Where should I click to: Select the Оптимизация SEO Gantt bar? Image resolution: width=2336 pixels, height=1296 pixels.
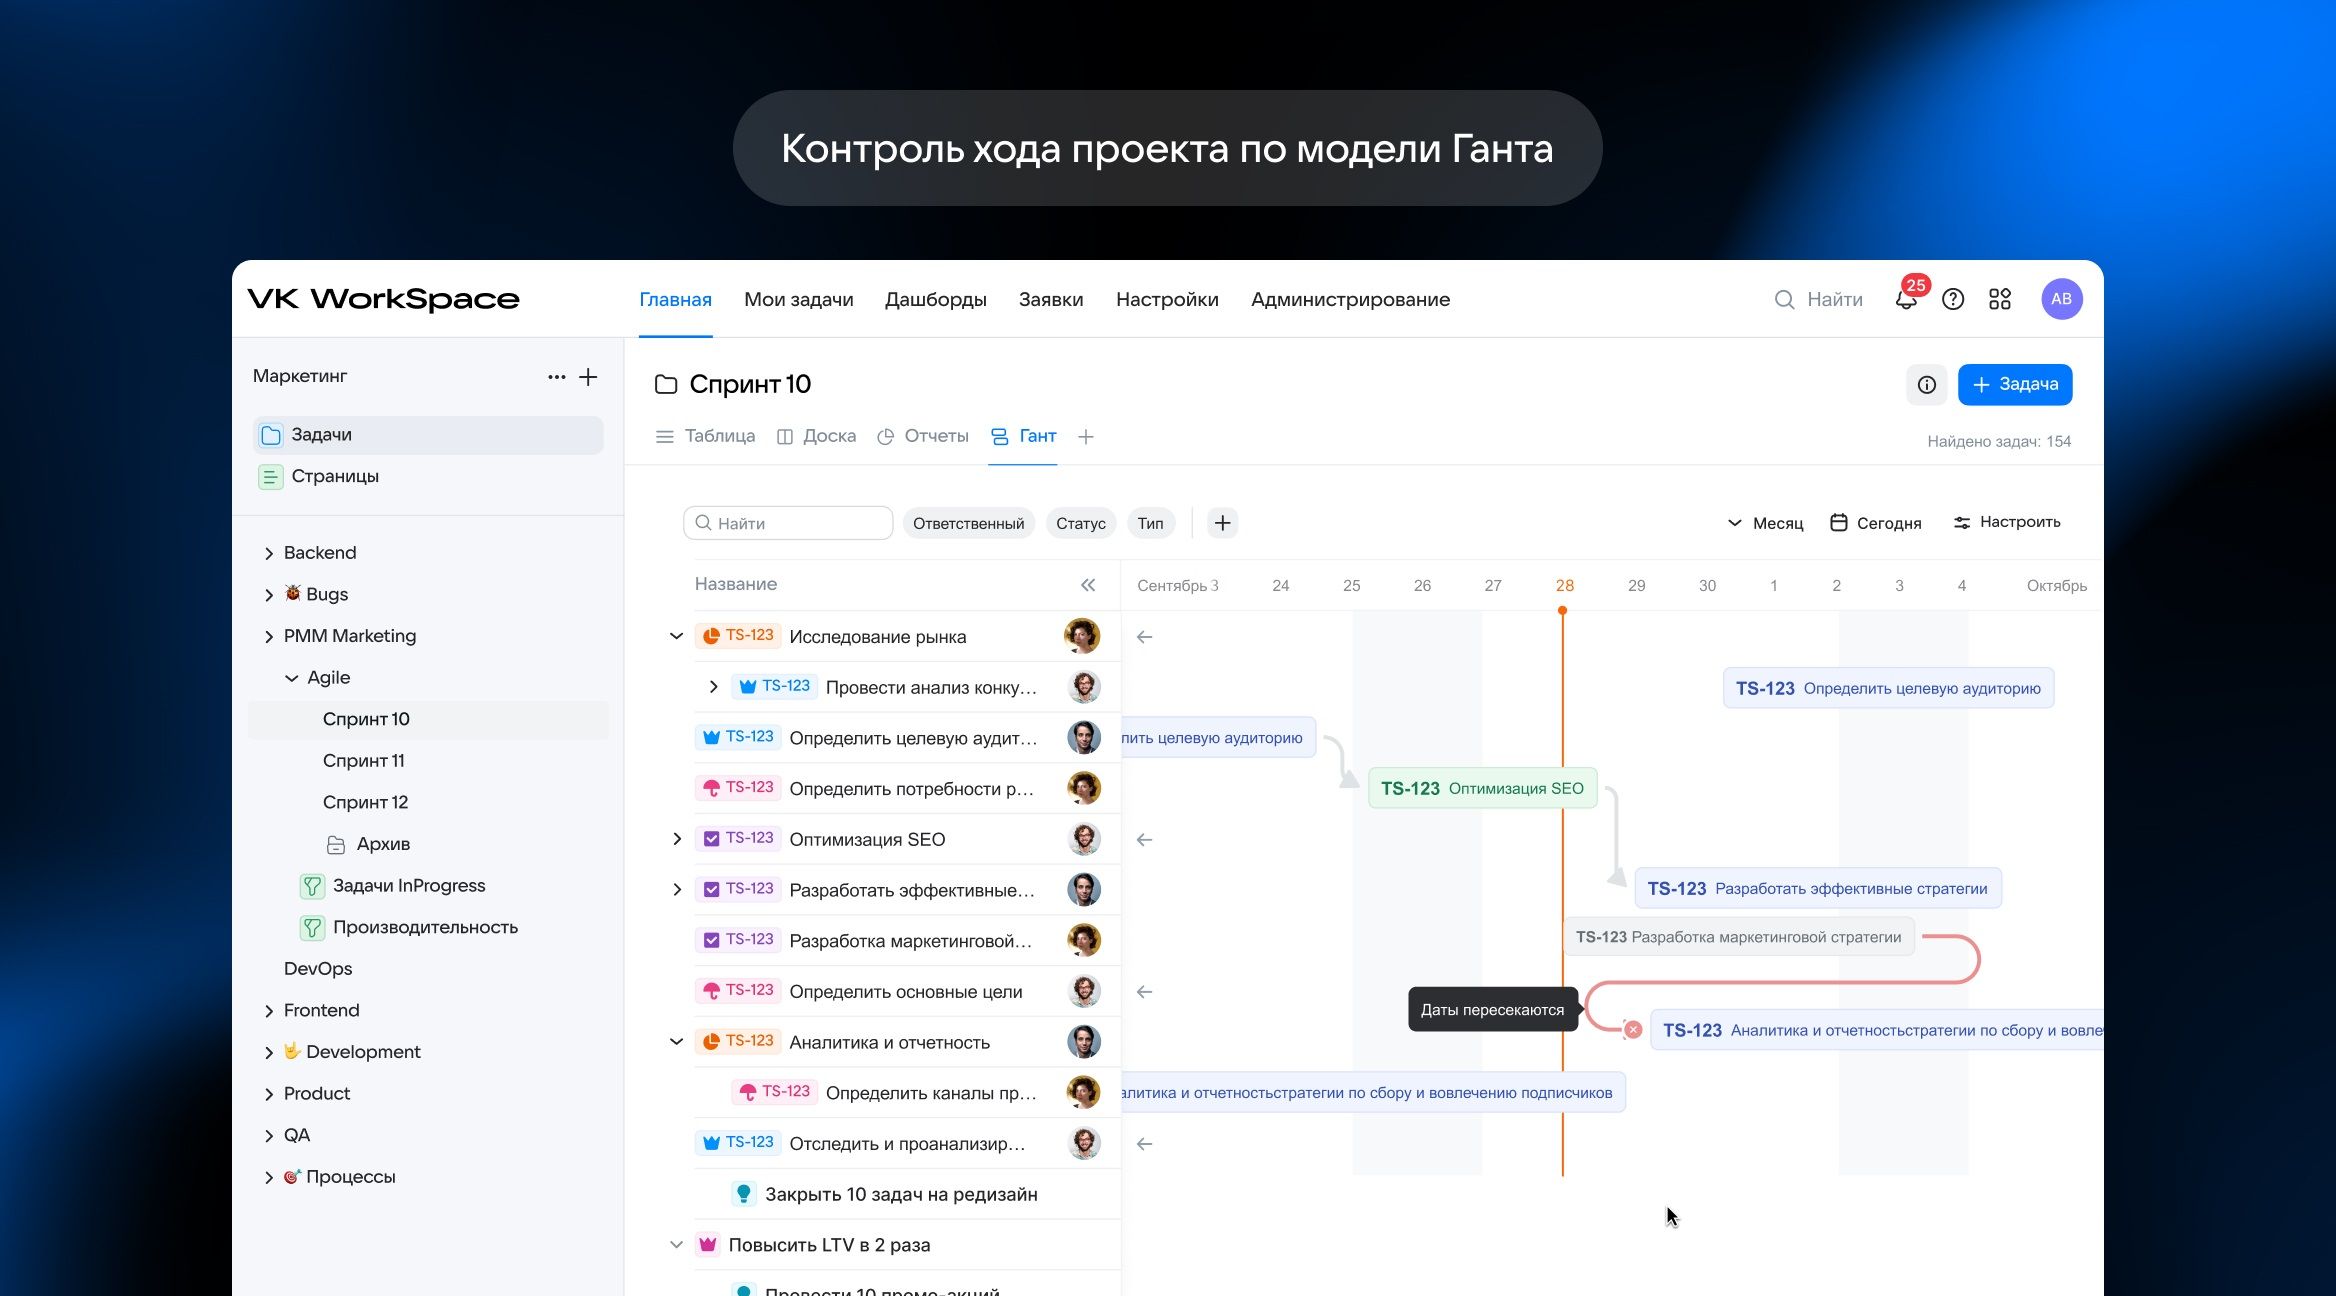point(1482,788)
